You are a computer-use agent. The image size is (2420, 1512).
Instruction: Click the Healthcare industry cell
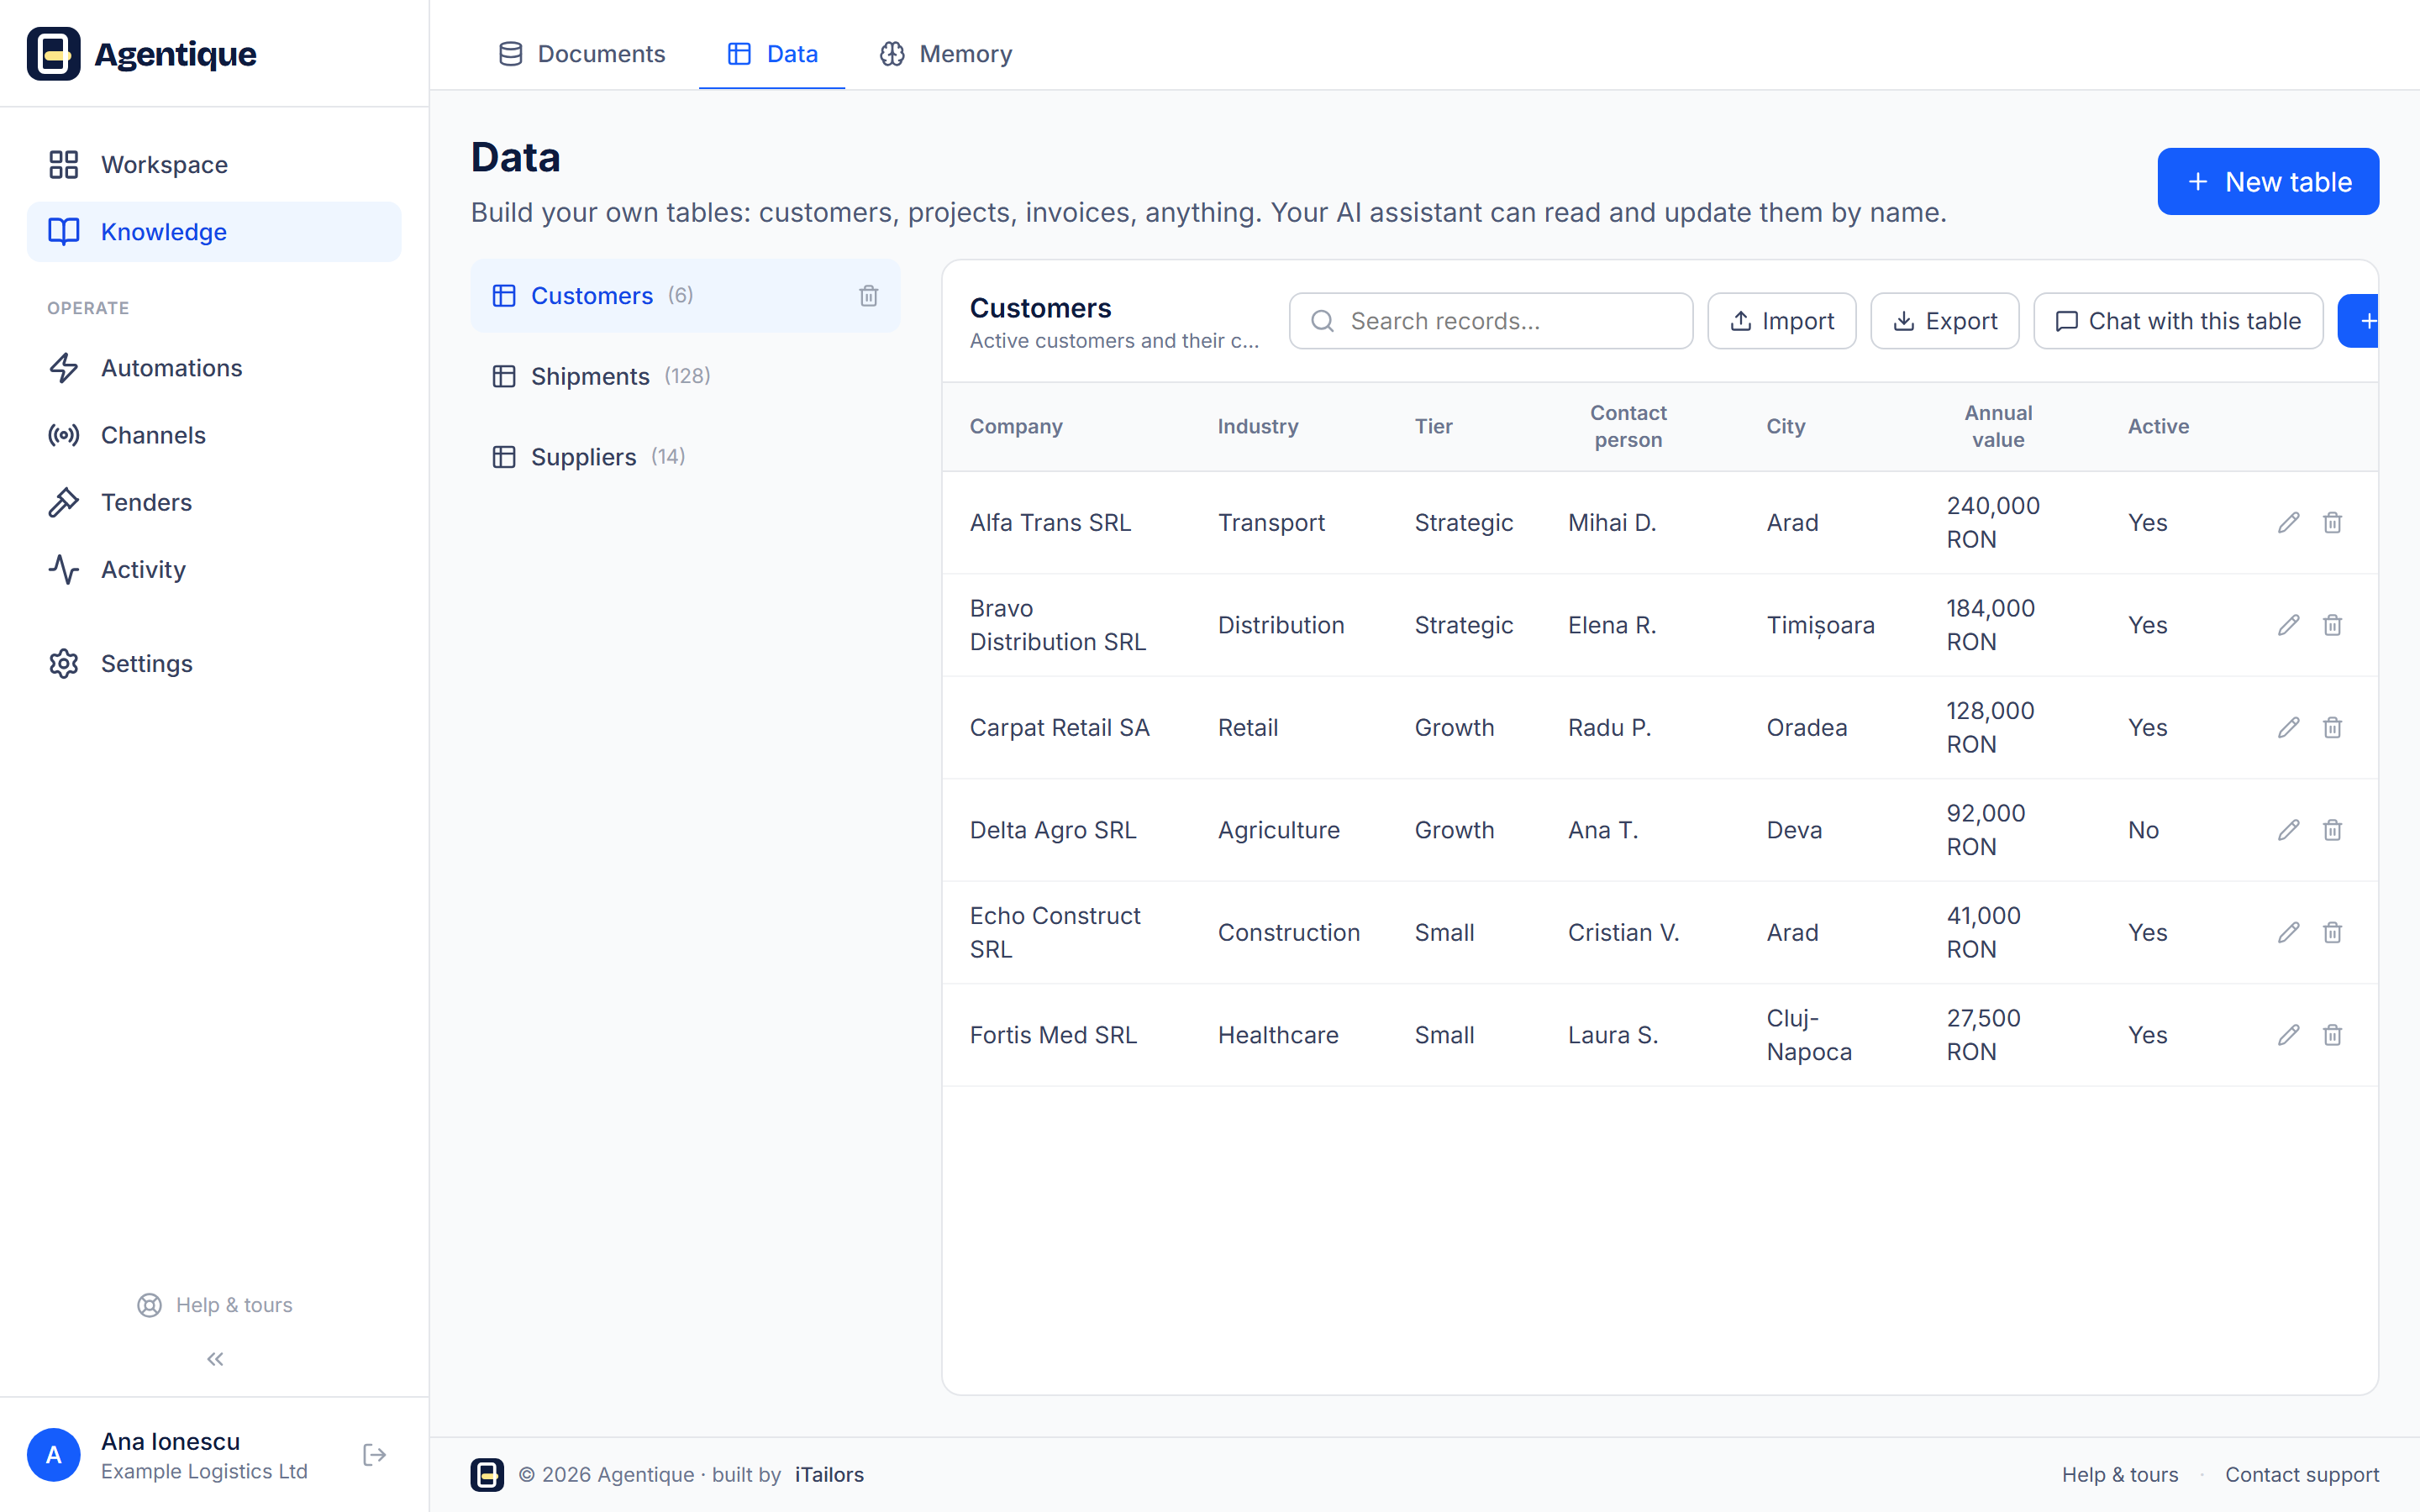1278,1035
